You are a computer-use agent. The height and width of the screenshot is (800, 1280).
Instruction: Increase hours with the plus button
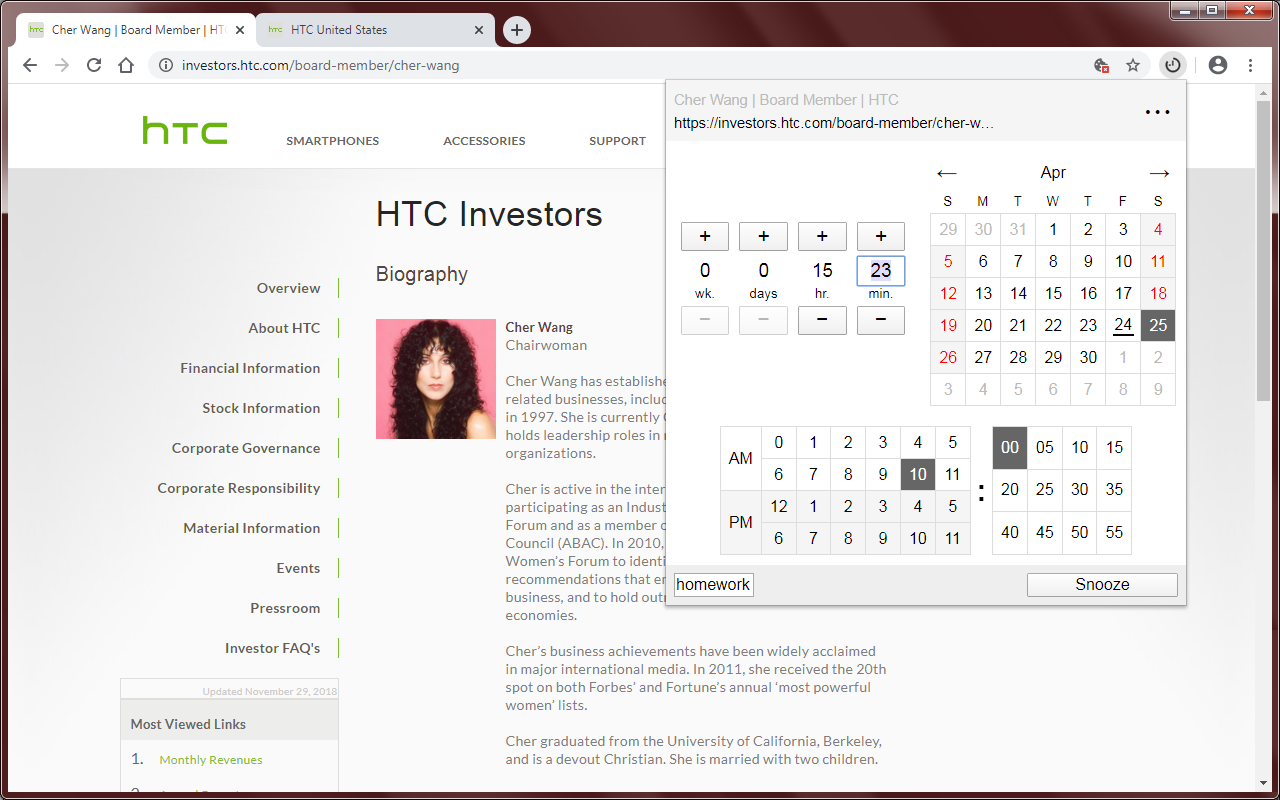tap(822, 237)
